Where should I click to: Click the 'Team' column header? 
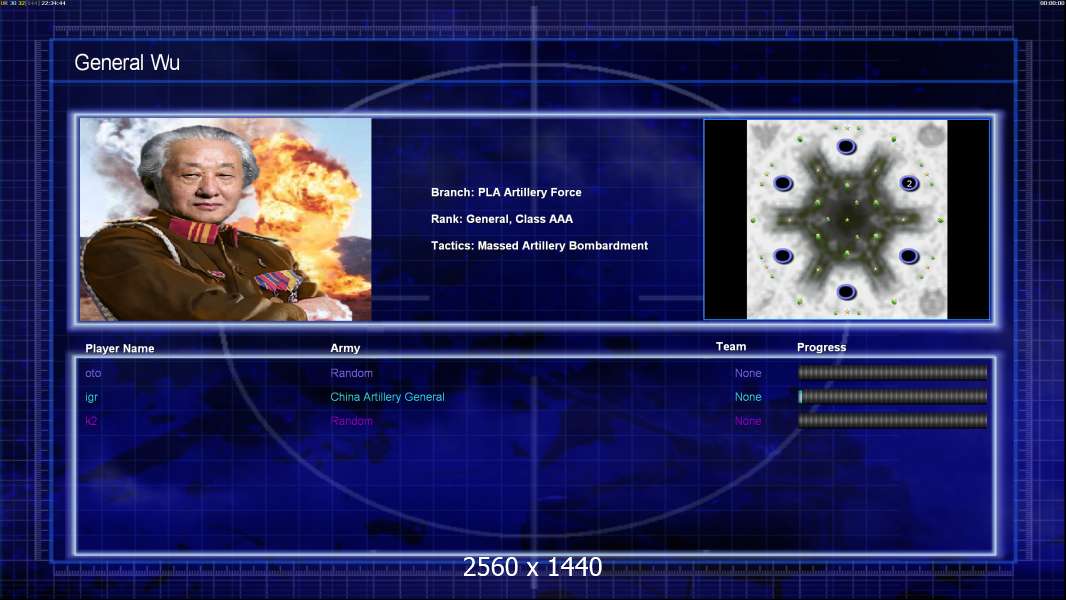pos(731,347)
